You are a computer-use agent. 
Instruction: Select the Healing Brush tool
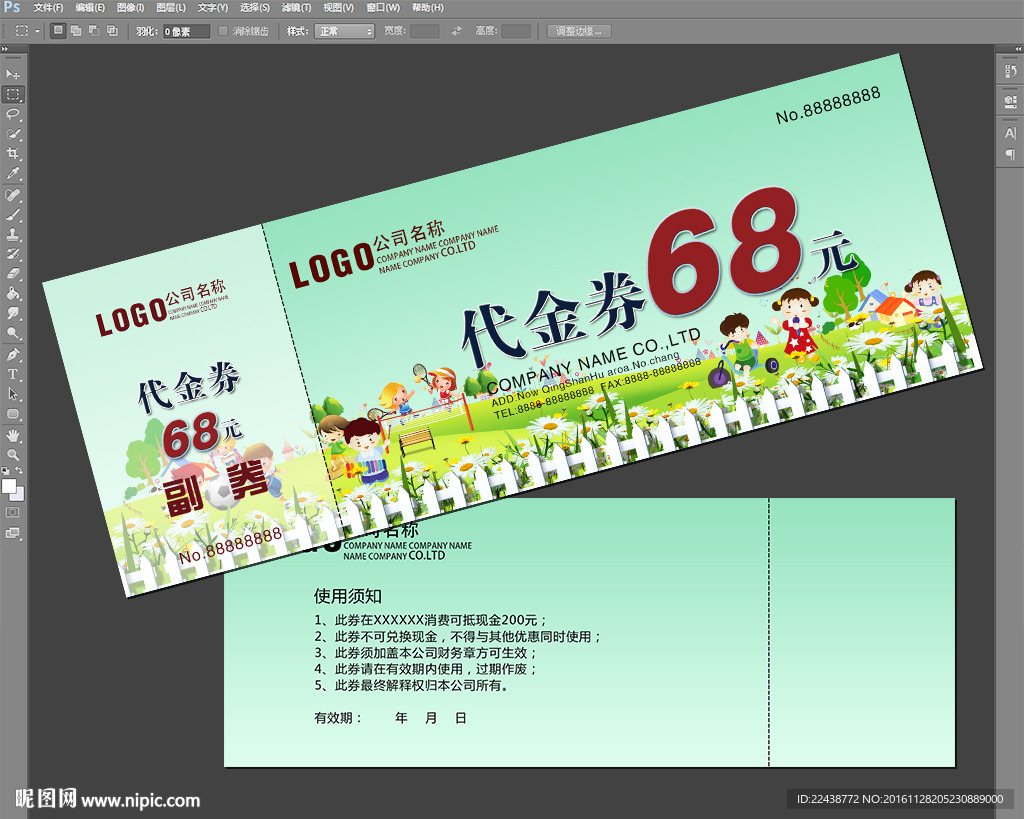13,195
